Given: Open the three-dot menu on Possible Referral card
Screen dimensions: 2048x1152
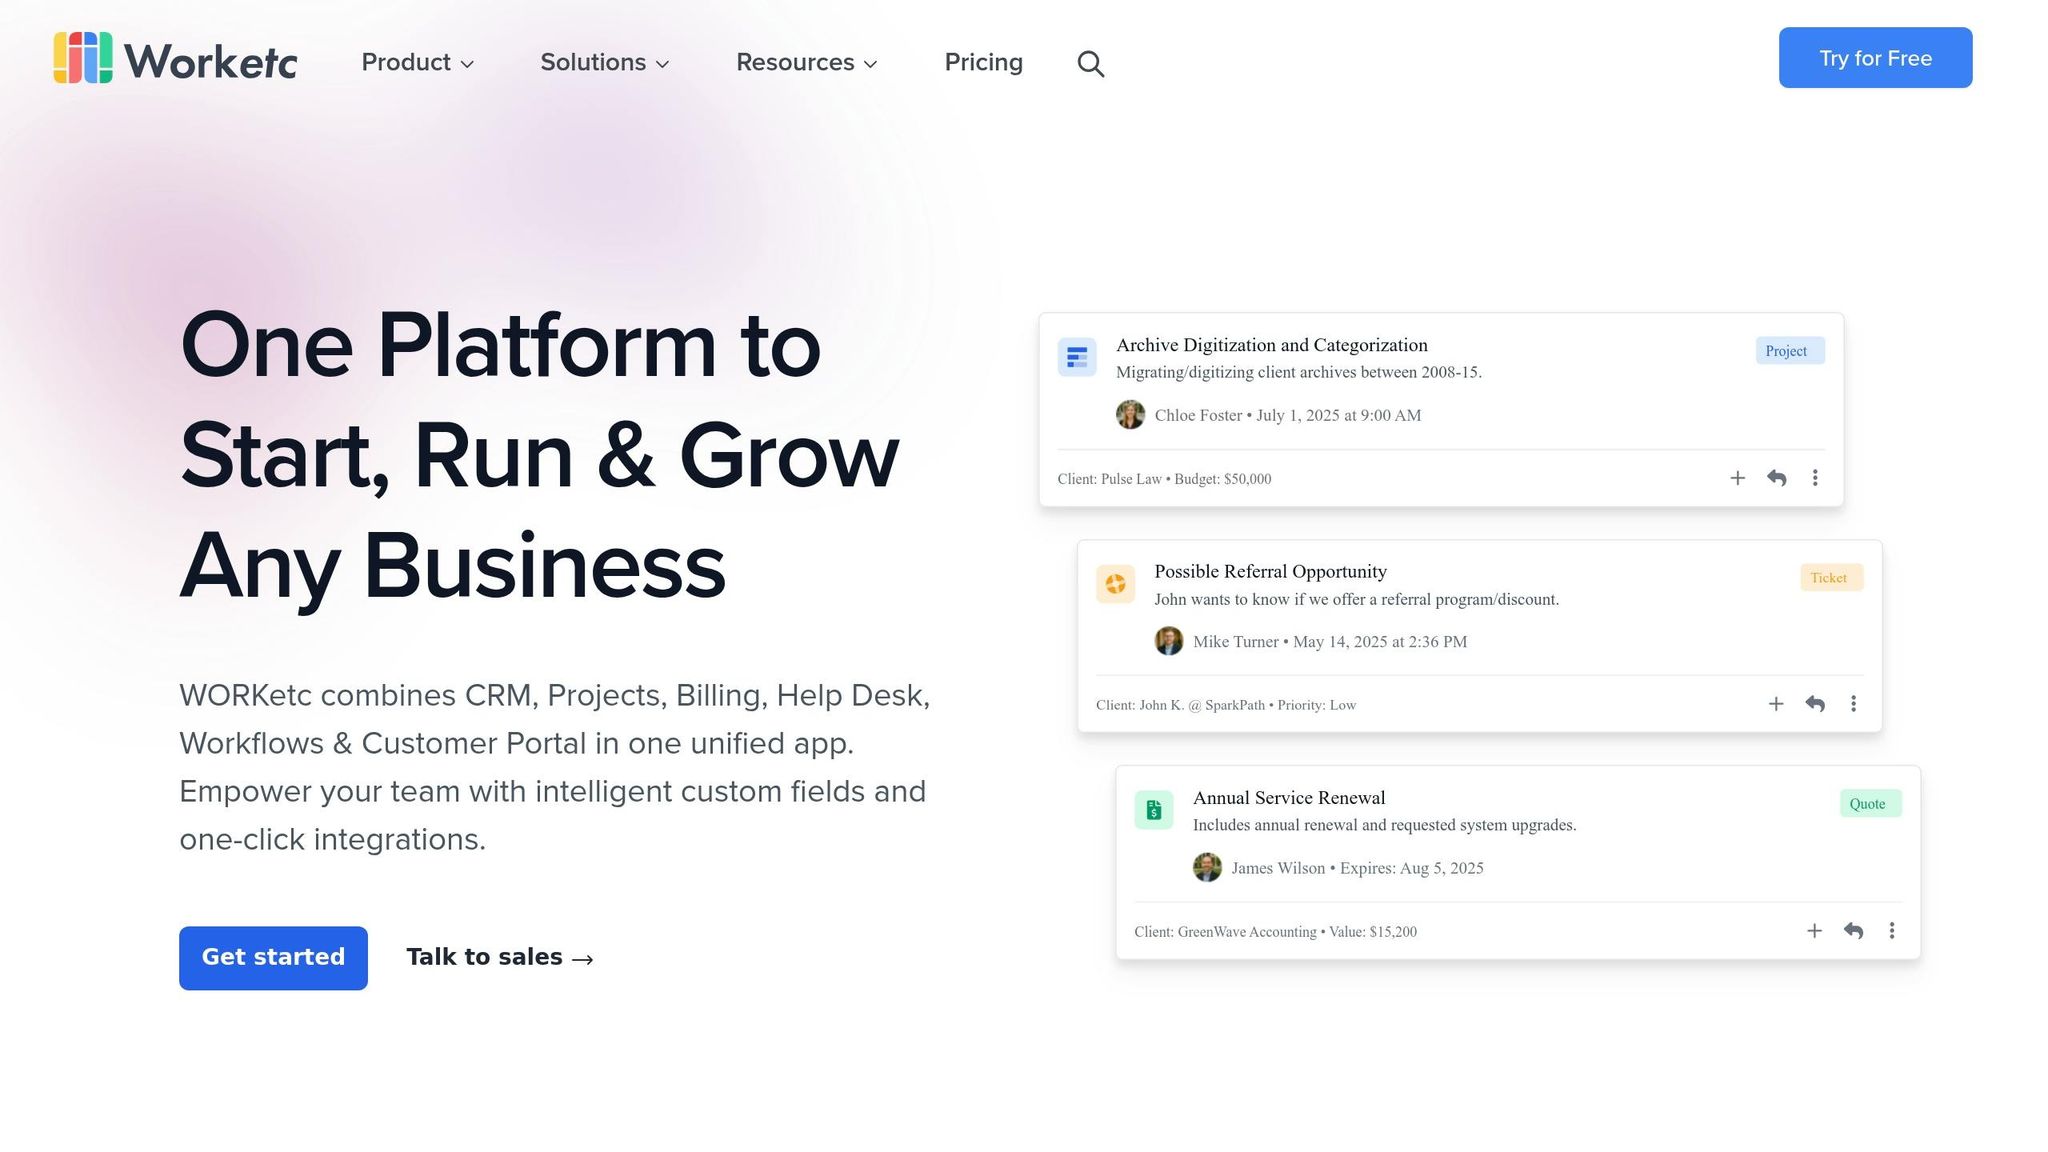Looking at the screenshot, I should (1853, 704).
